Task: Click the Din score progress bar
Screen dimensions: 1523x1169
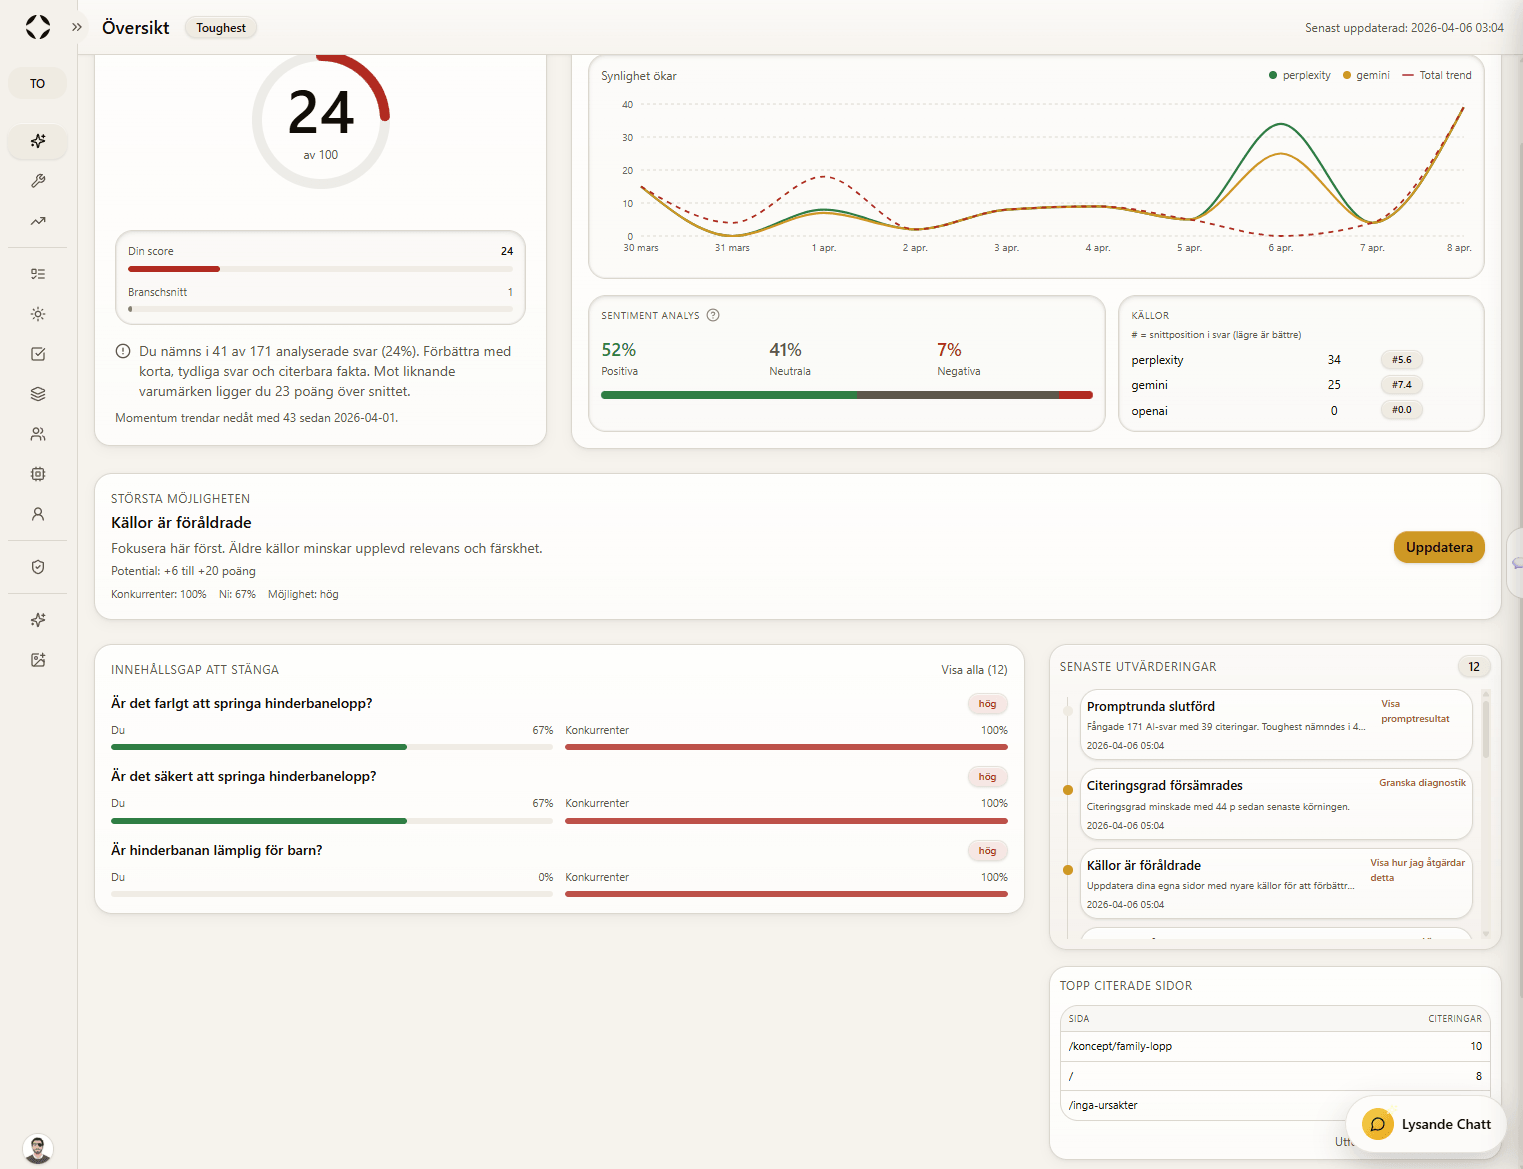Action: [319, 269]
